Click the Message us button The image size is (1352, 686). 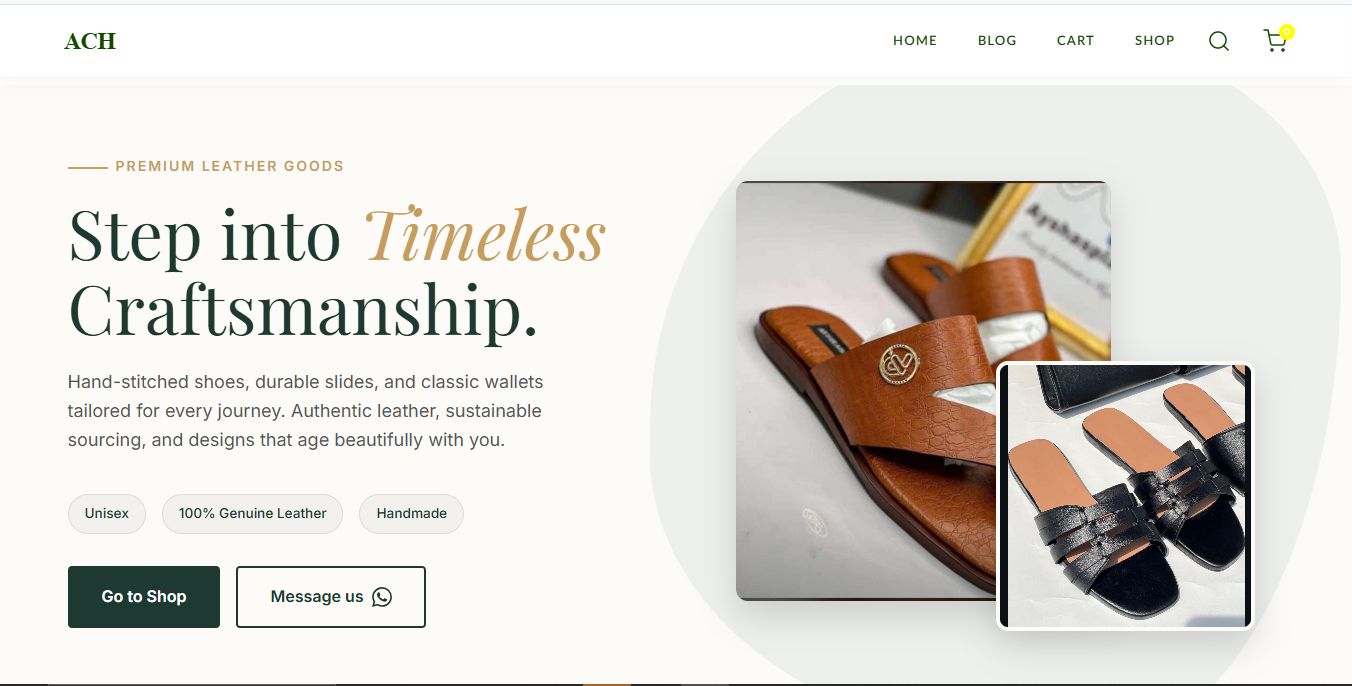click(331, 597)
